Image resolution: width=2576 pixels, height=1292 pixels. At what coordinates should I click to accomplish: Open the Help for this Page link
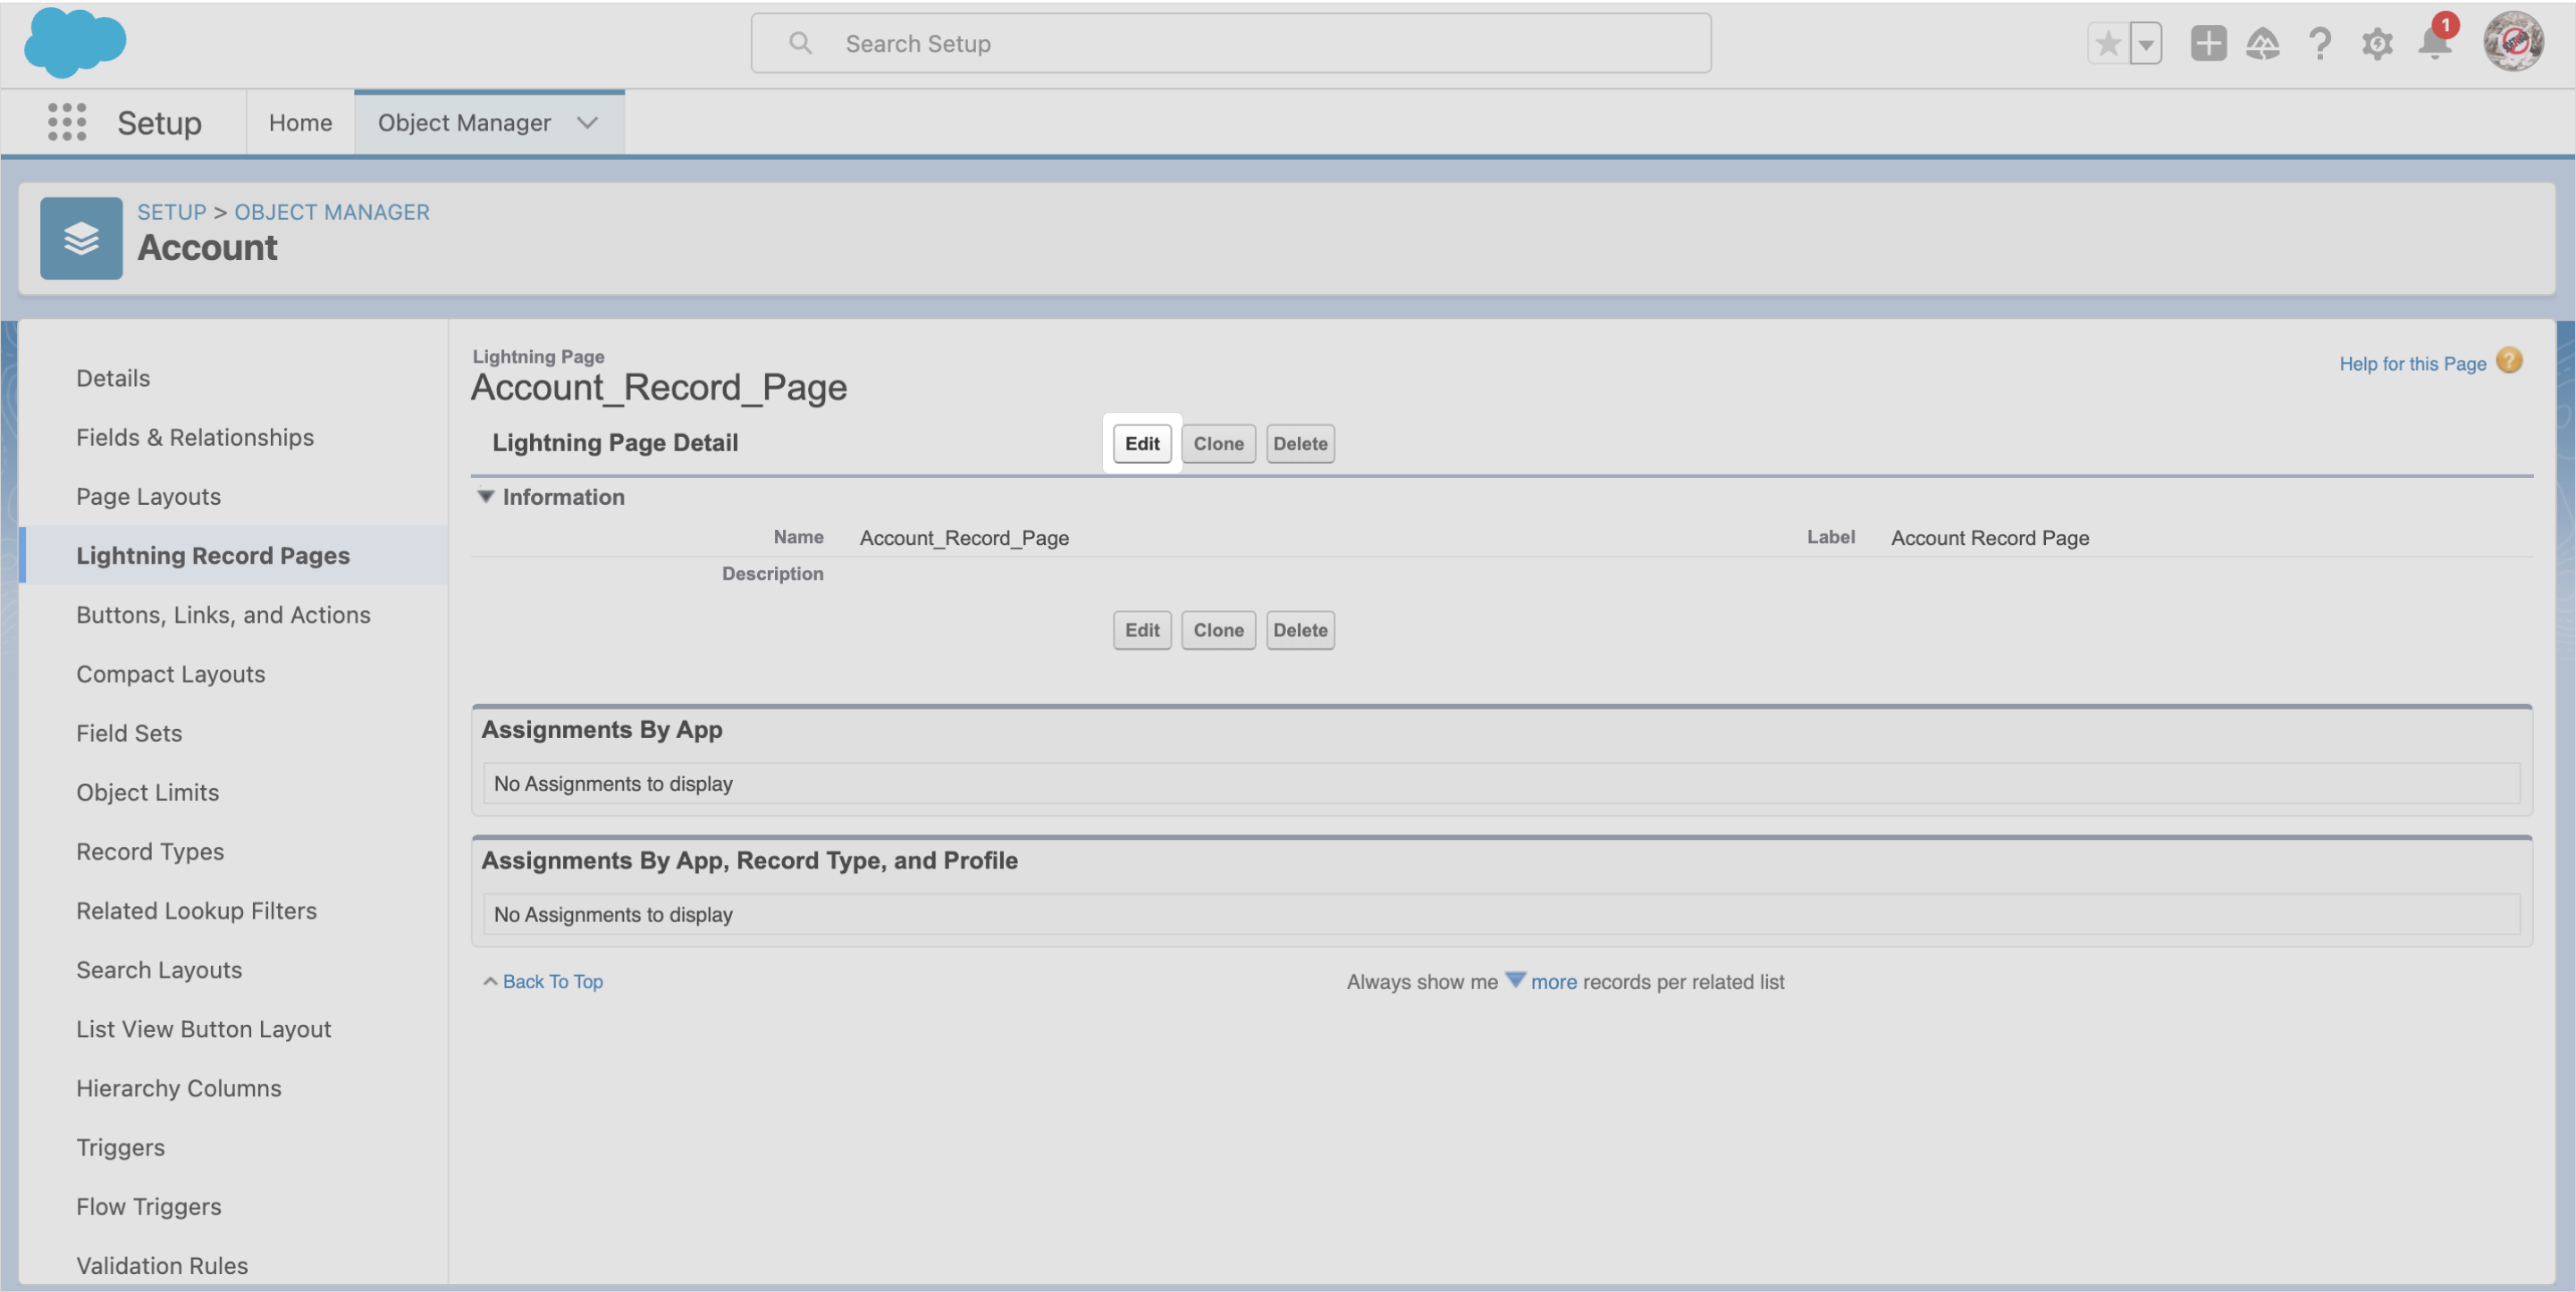point(2412,364)
